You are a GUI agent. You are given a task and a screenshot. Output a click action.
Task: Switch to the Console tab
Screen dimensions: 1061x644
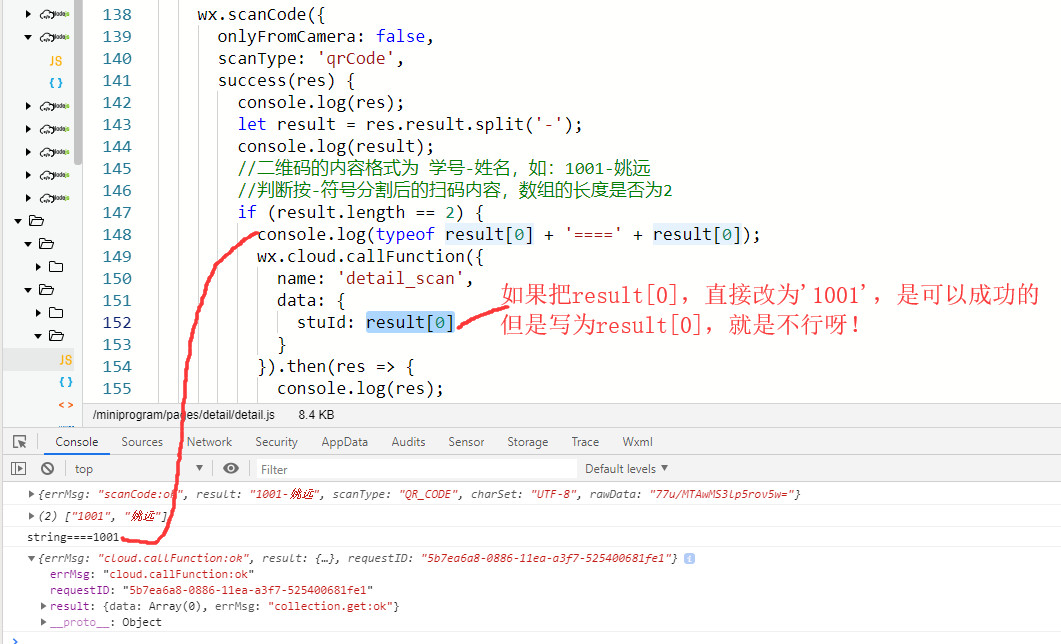point(76,442)
